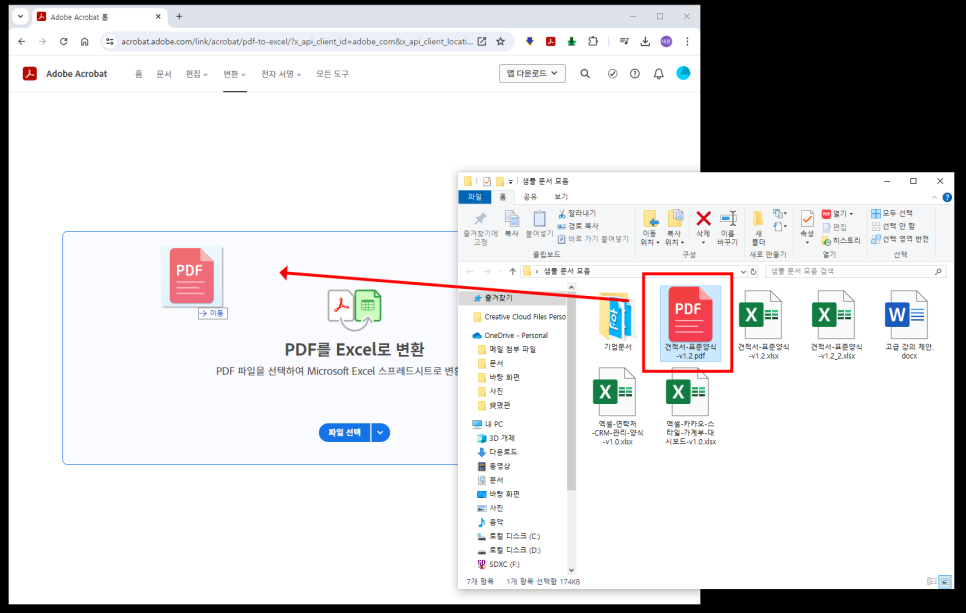Open Acrobat 모든 도구 menu item
This screenshot has height=613, width=966.
click(x=333, y=74)
